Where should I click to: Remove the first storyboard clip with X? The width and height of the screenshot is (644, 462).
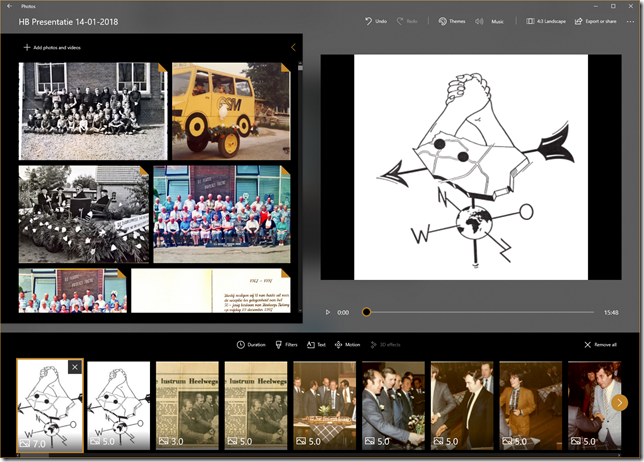[75, 368]
